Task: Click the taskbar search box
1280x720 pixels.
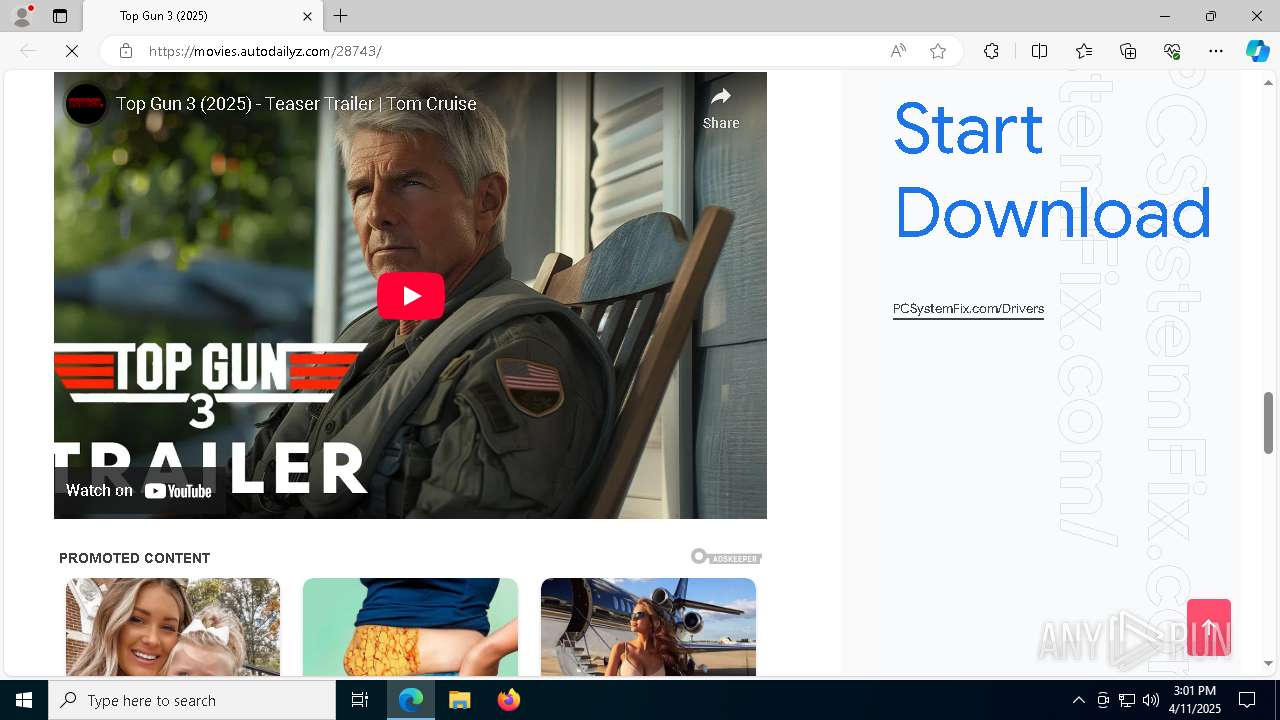Action: point(192,700)
